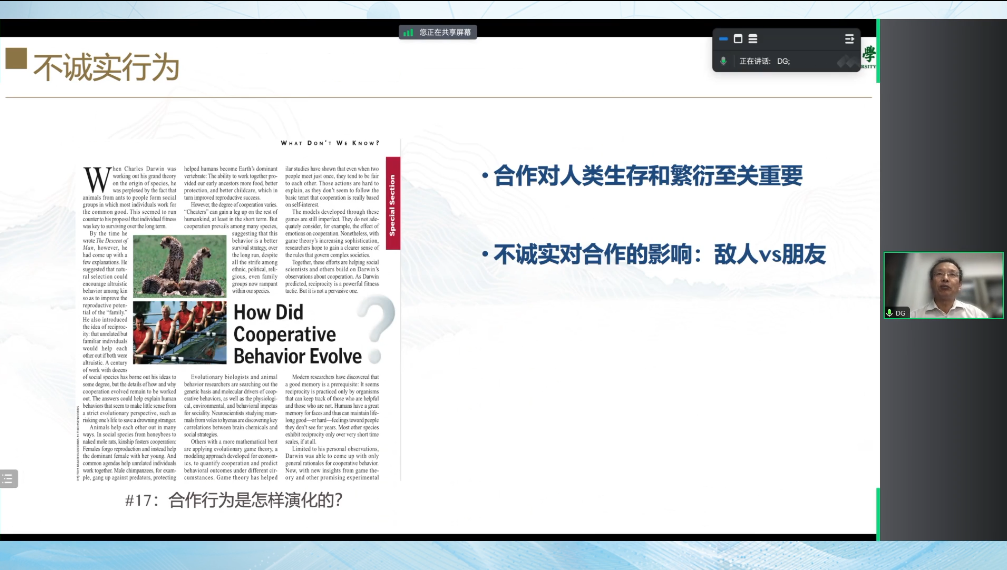Open the list icon at the left edge
This screenshot has height=570, width=1007.
click(8, 479)
